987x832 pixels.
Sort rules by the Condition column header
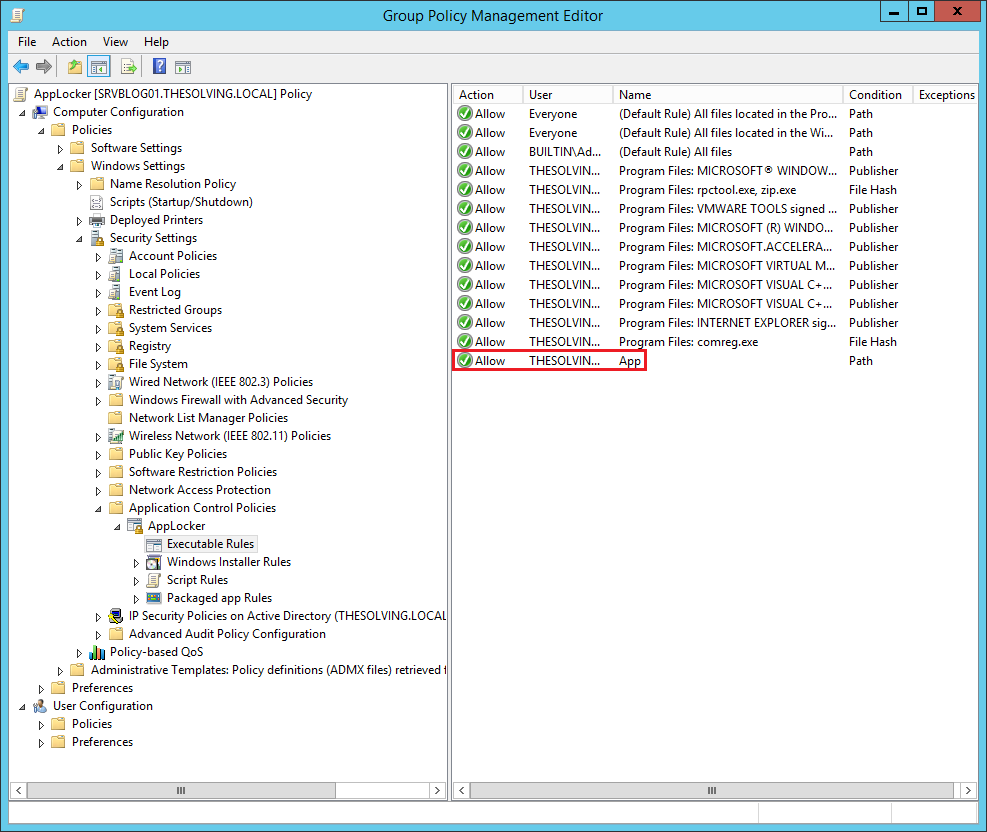(x=877, y=94)
